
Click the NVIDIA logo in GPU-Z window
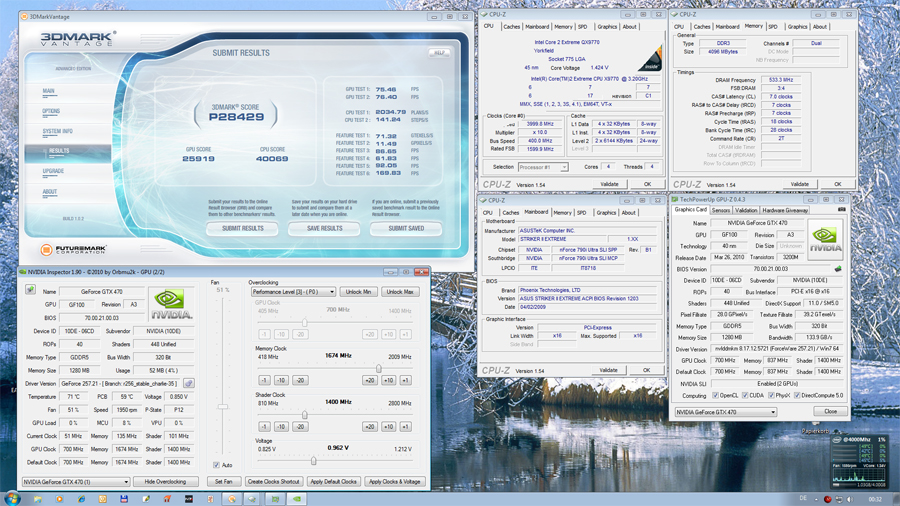825,239
